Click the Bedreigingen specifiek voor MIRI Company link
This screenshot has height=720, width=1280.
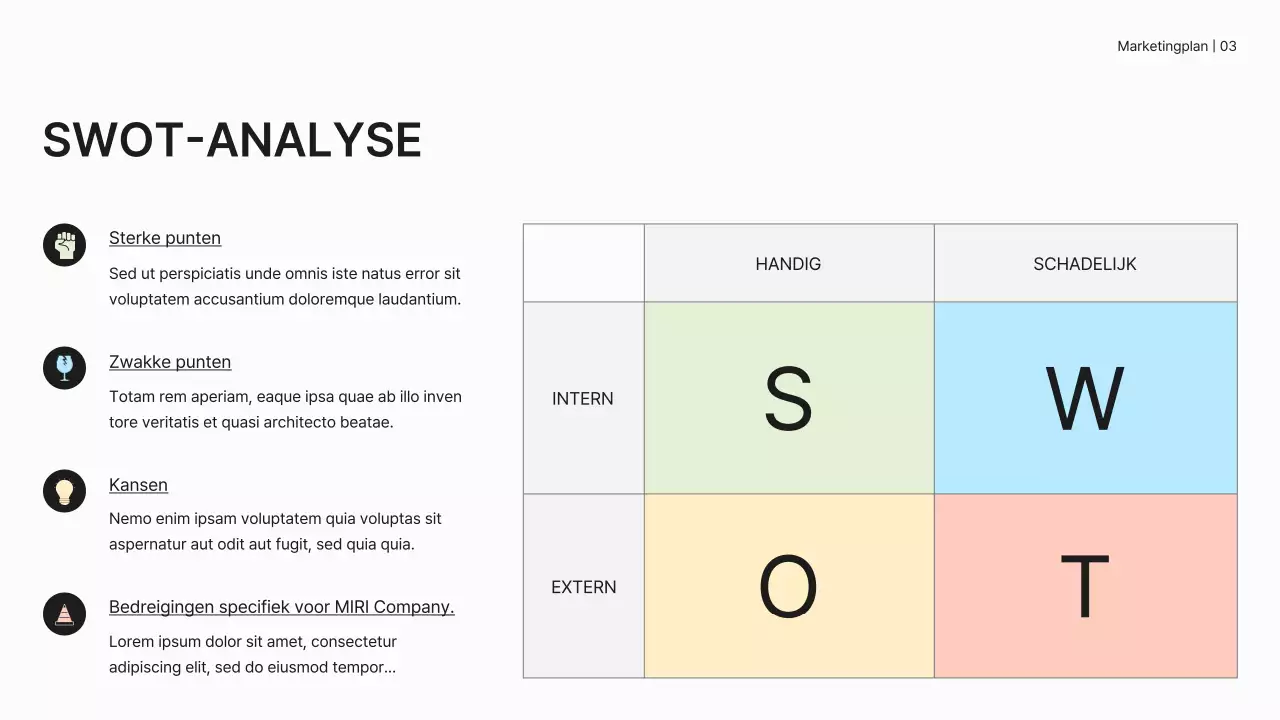click(281, 607)
